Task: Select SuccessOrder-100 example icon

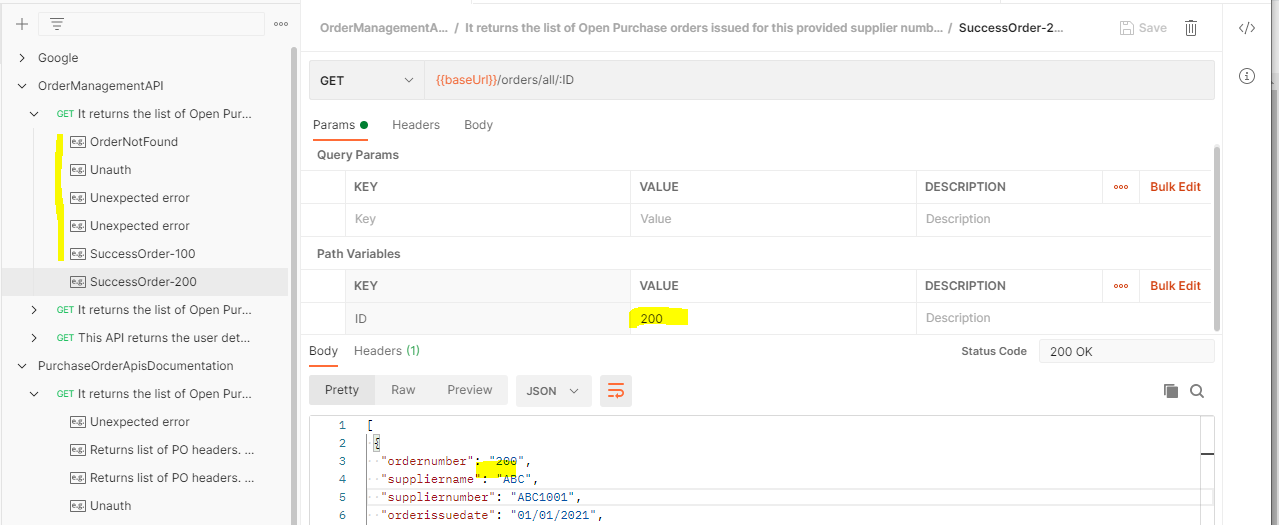Action: (x=77, y=254)
